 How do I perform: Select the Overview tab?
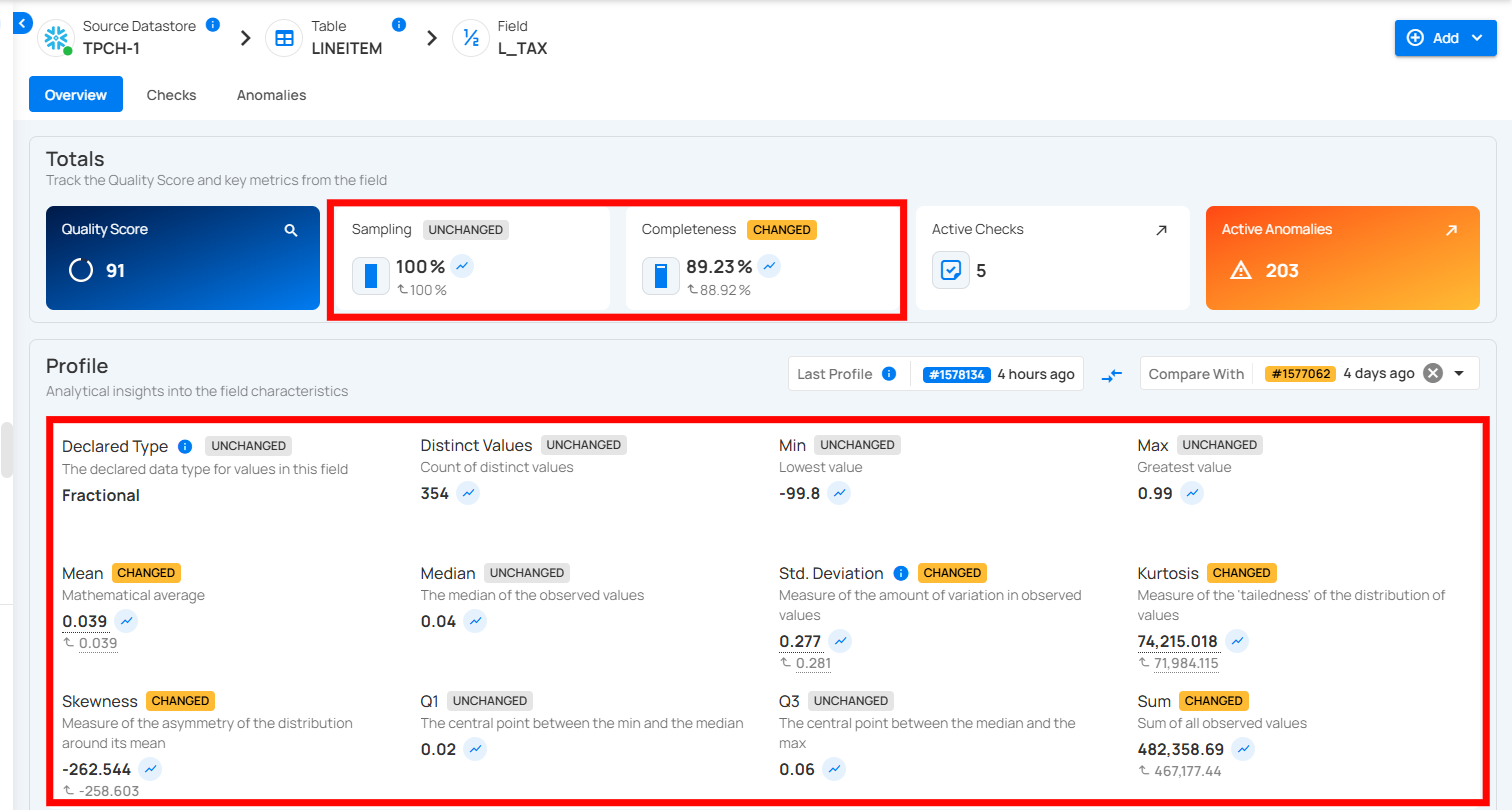[76, 95]
